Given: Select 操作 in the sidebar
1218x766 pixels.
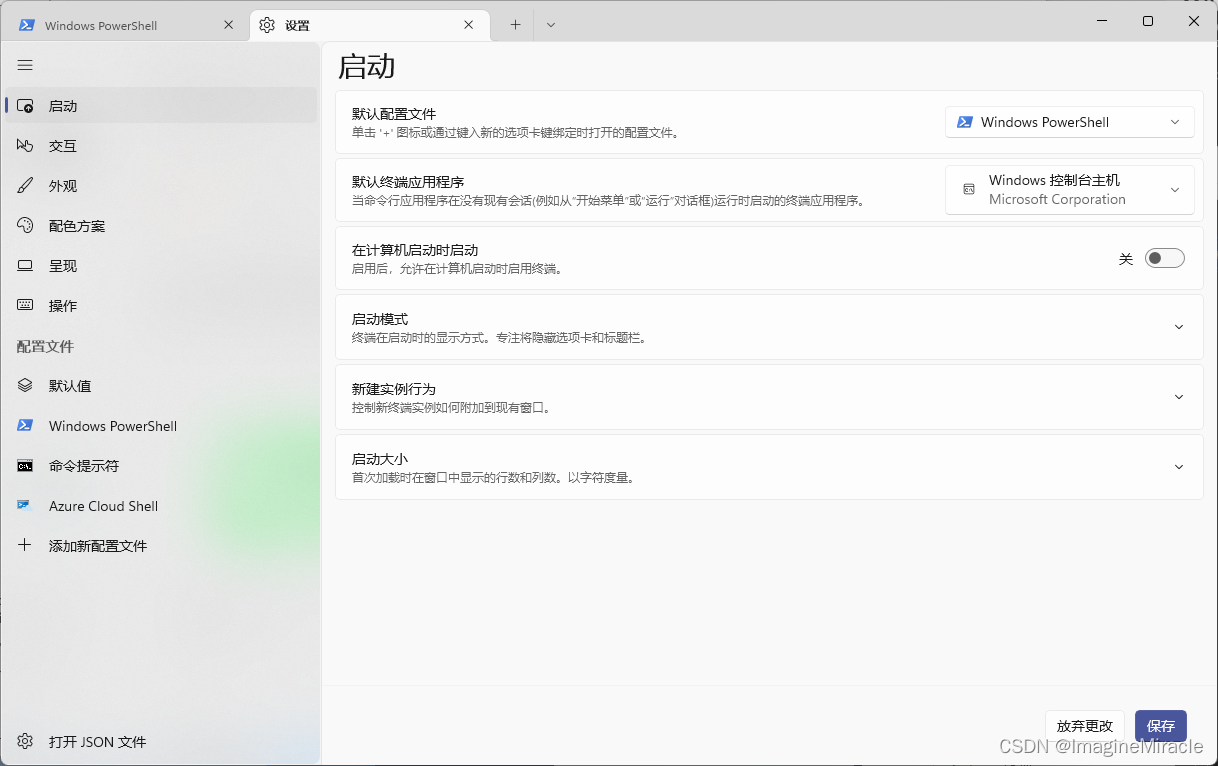Looking at the screenshot, I should click(161, 306).
